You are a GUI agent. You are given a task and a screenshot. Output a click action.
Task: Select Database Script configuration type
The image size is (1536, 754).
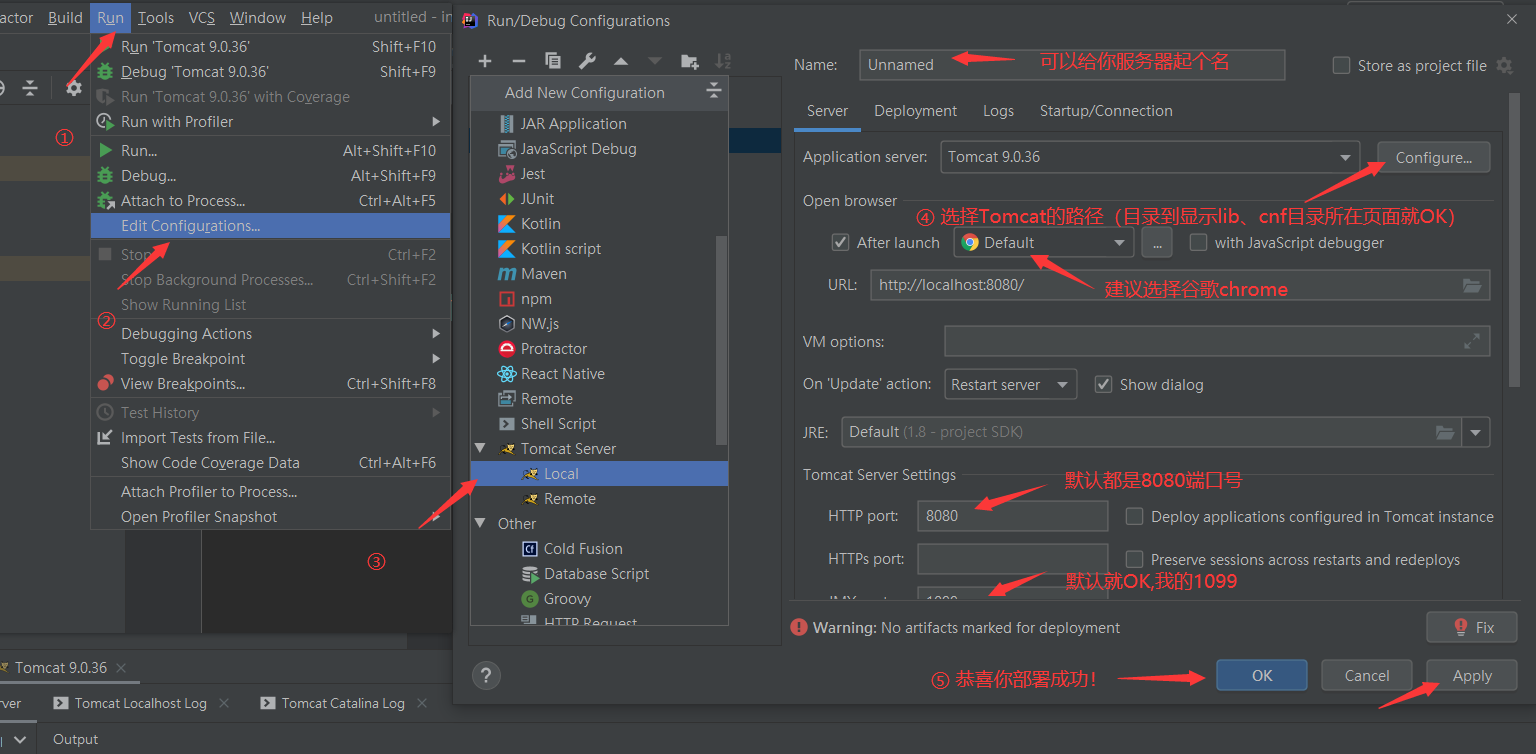click(x=599, y=573)
